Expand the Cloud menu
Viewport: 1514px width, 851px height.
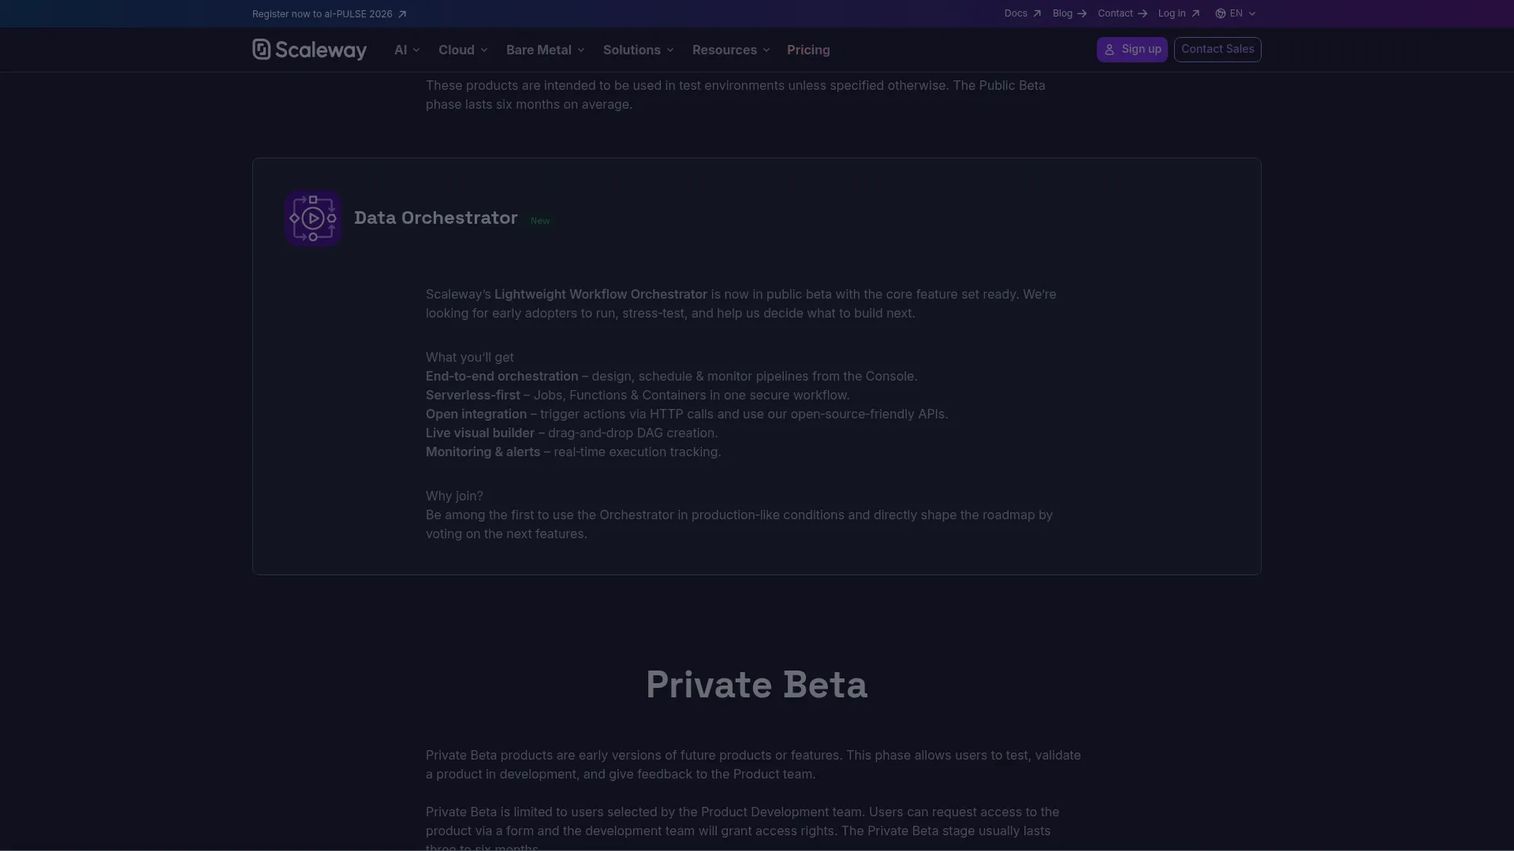click(x=463, y=50)
